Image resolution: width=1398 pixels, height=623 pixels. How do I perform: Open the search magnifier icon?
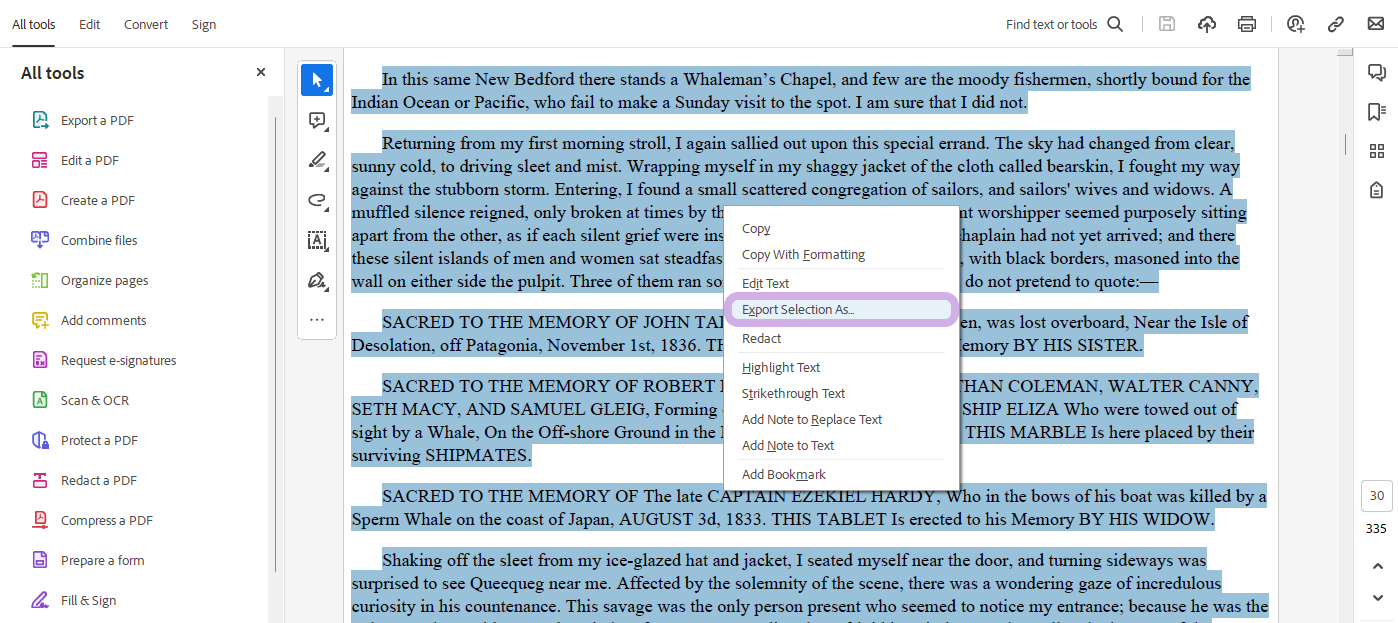[x=1115, y=24]
